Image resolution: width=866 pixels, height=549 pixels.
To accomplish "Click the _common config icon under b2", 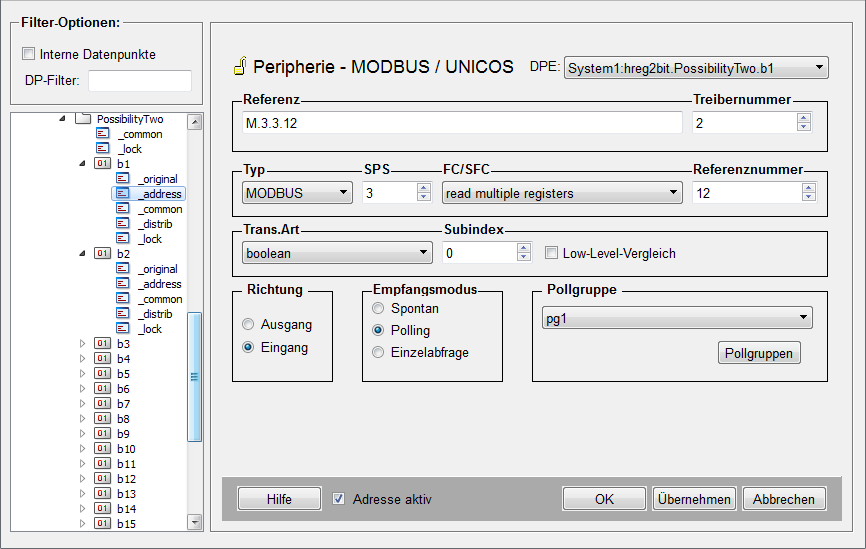I will point(123,299).
